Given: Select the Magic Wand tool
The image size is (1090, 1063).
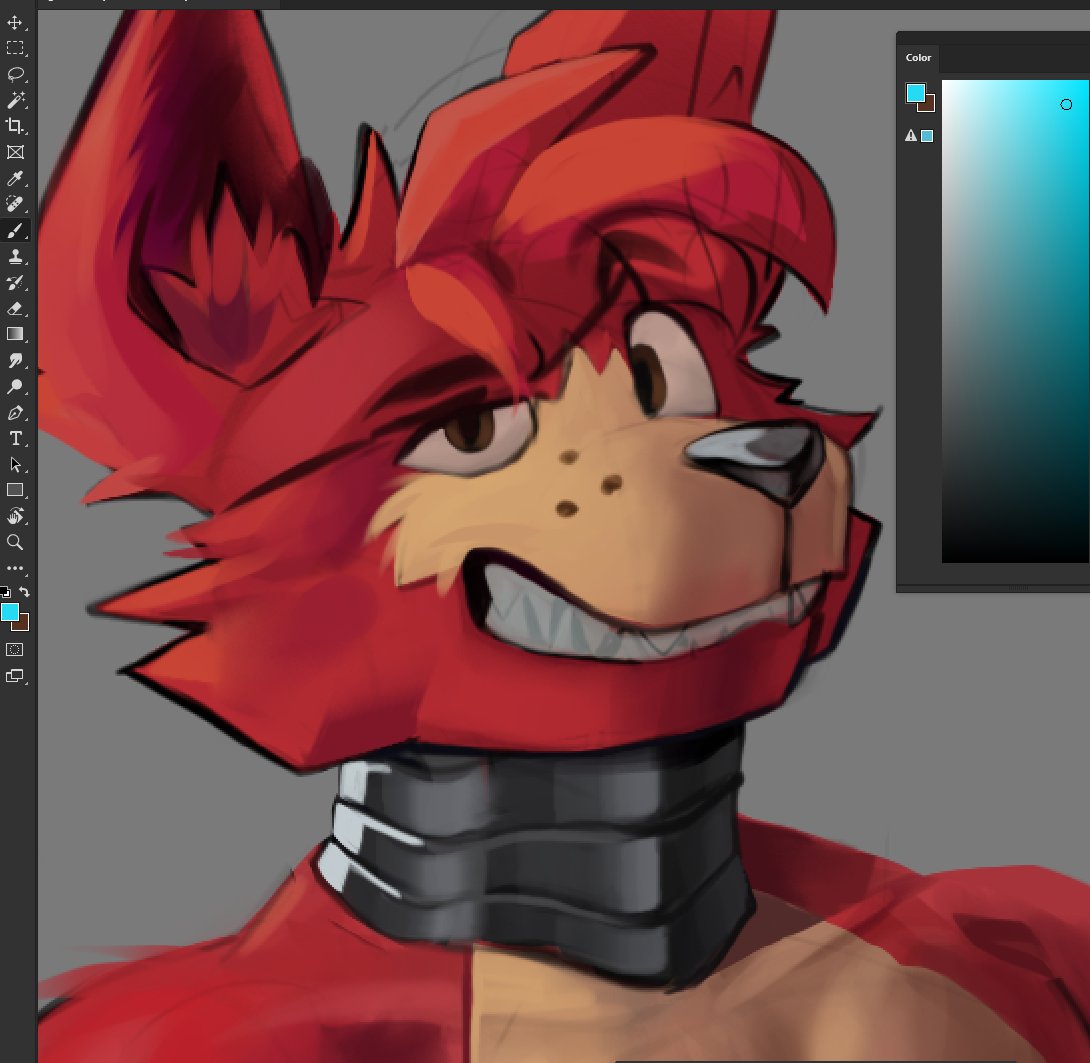Looking at the screenshot, I should tap(15, 100).
